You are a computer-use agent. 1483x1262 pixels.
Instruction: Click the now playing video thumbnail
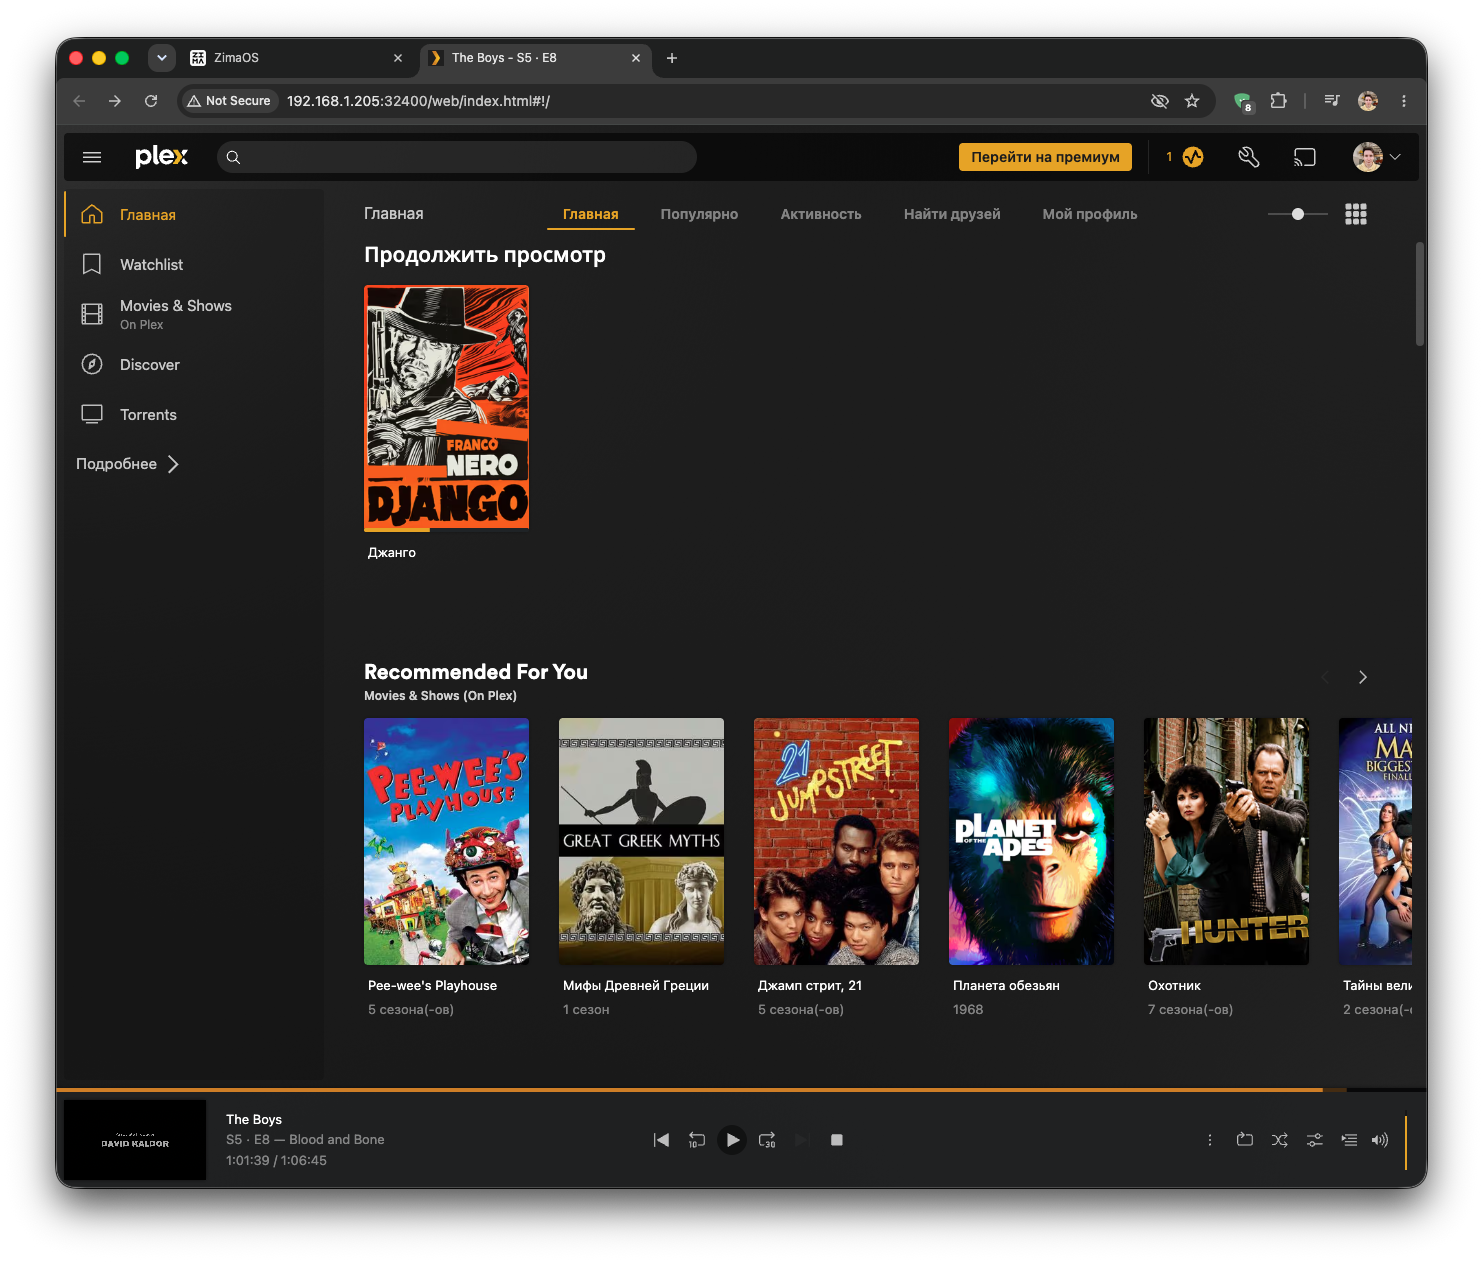click(135, 1140)
